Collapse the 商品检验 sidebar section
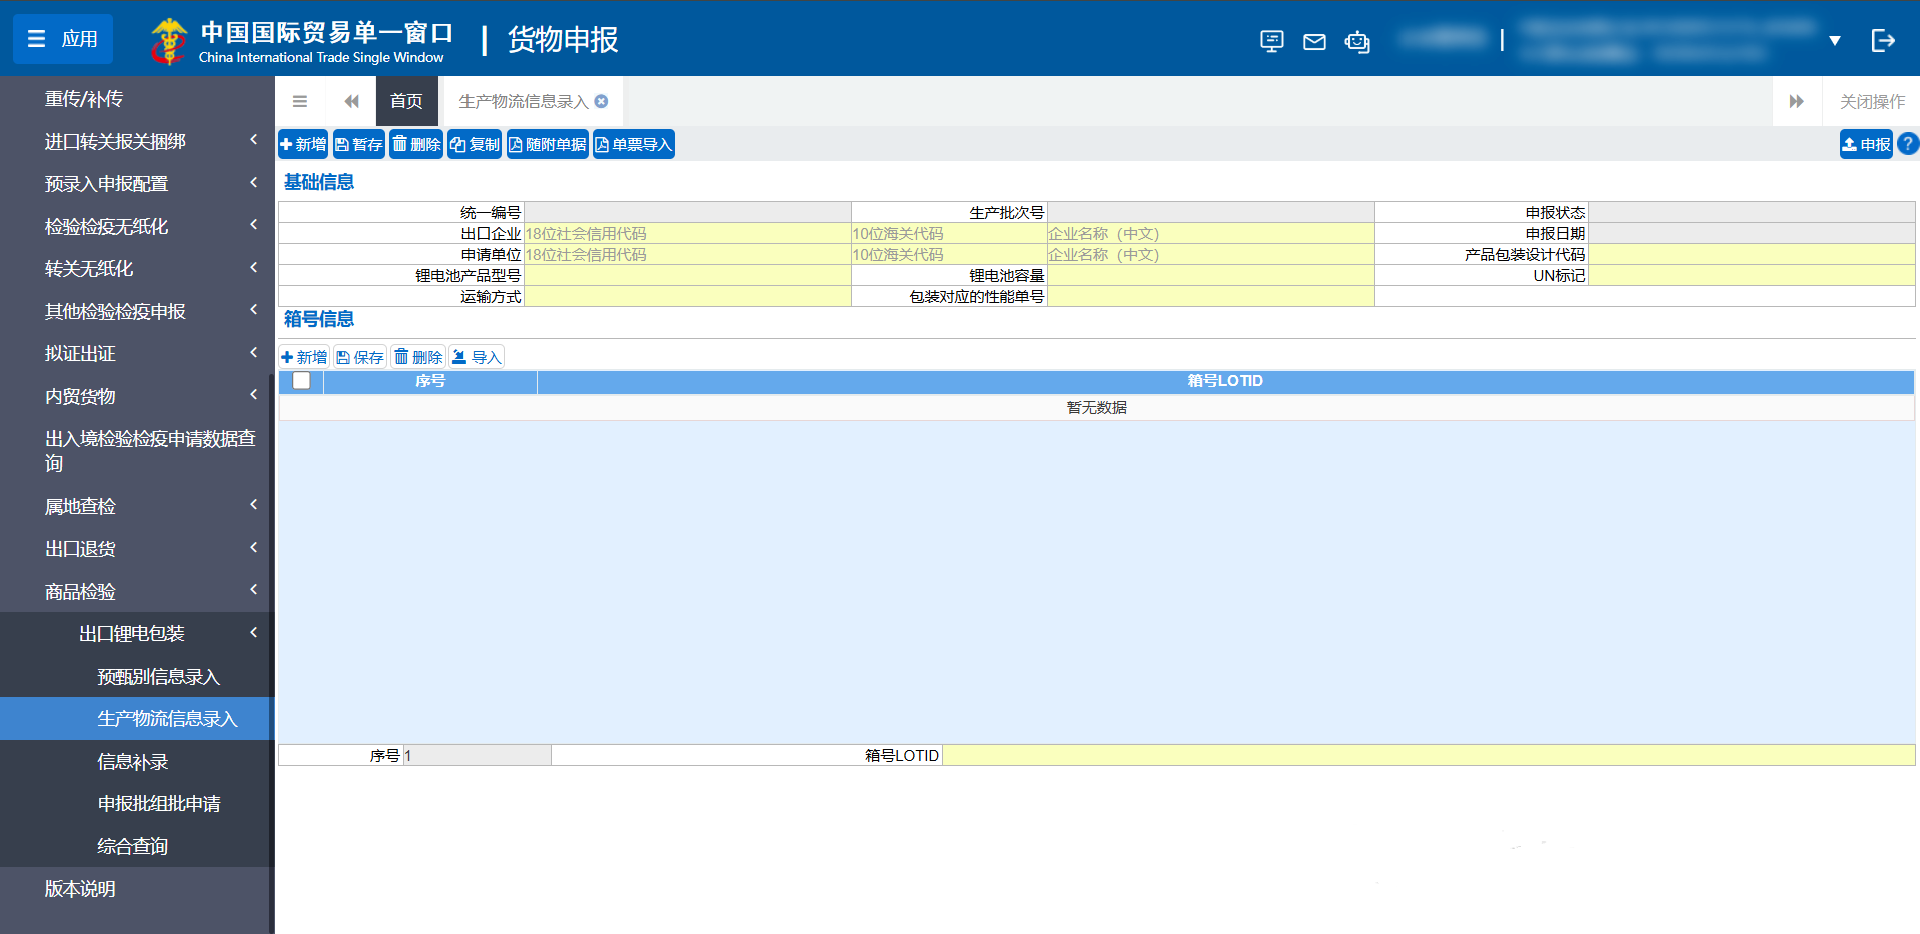Screen dimensions: 1920x934 [253, 590]
